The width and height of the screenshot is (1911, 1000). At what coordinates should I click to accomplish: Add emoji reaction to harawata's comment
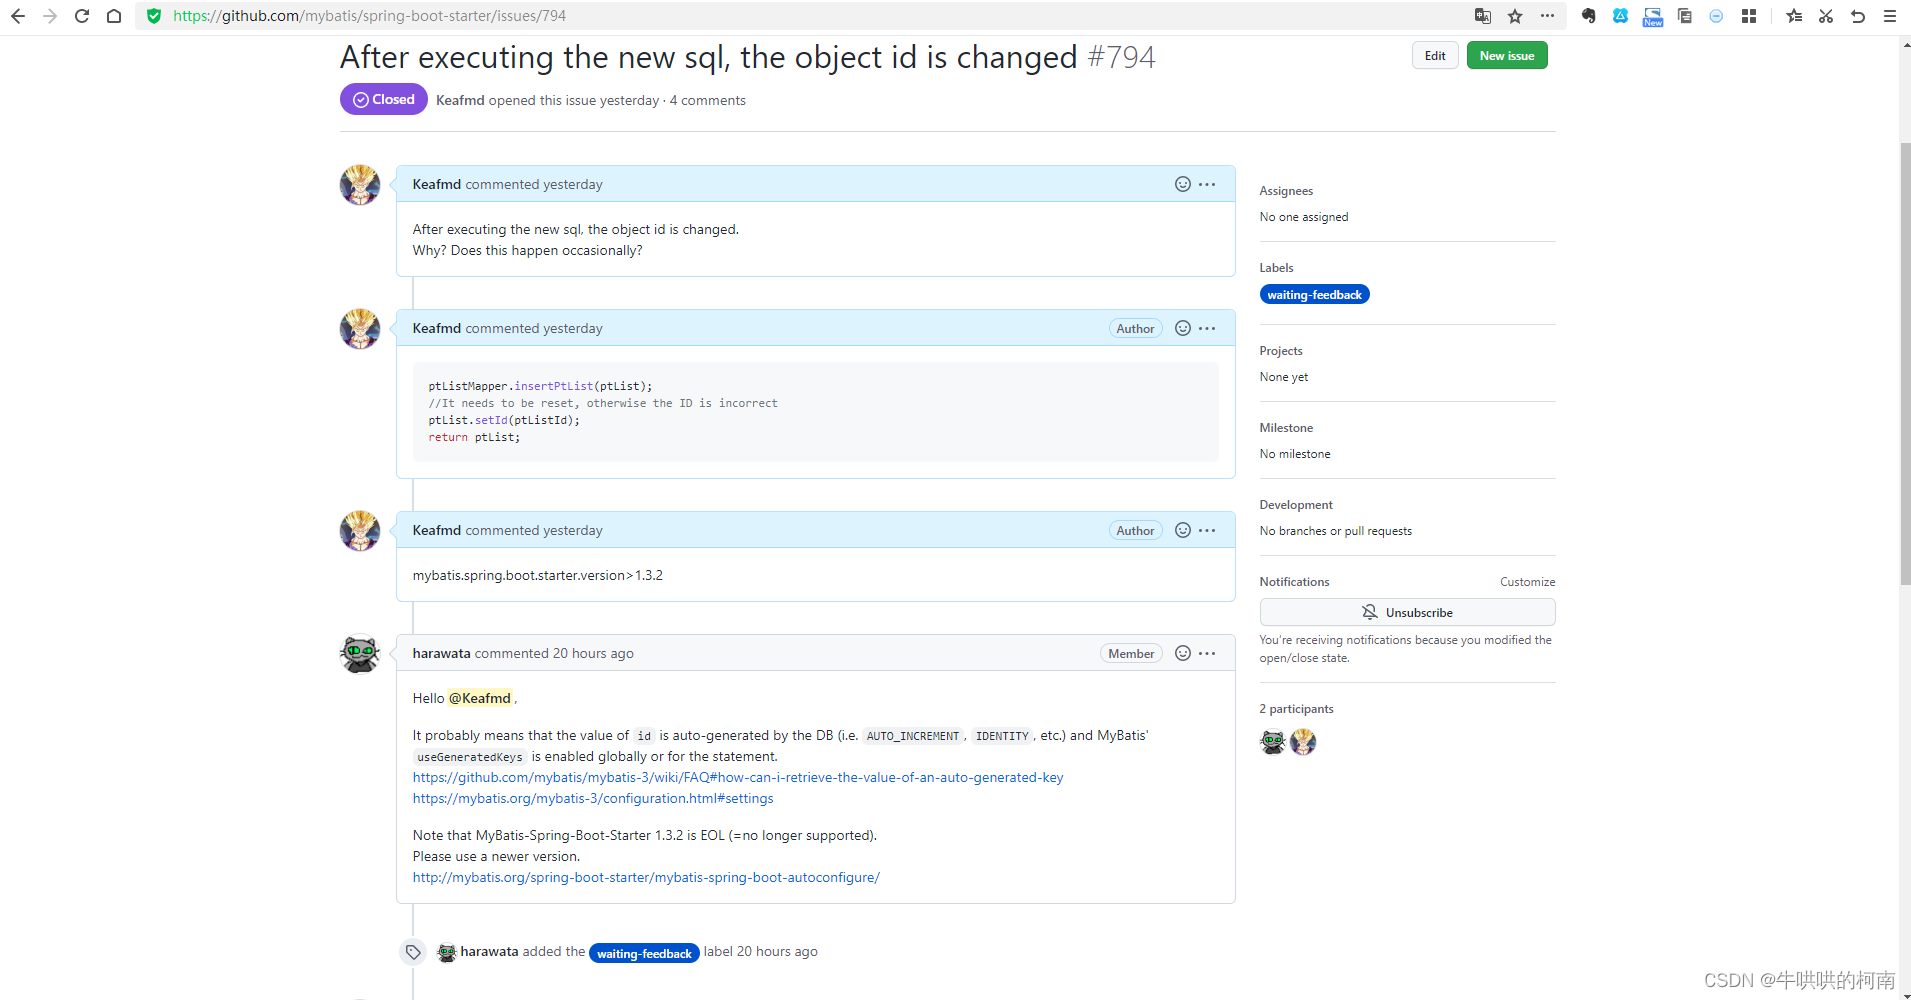pyautogui.click(x=1182, y=653)
